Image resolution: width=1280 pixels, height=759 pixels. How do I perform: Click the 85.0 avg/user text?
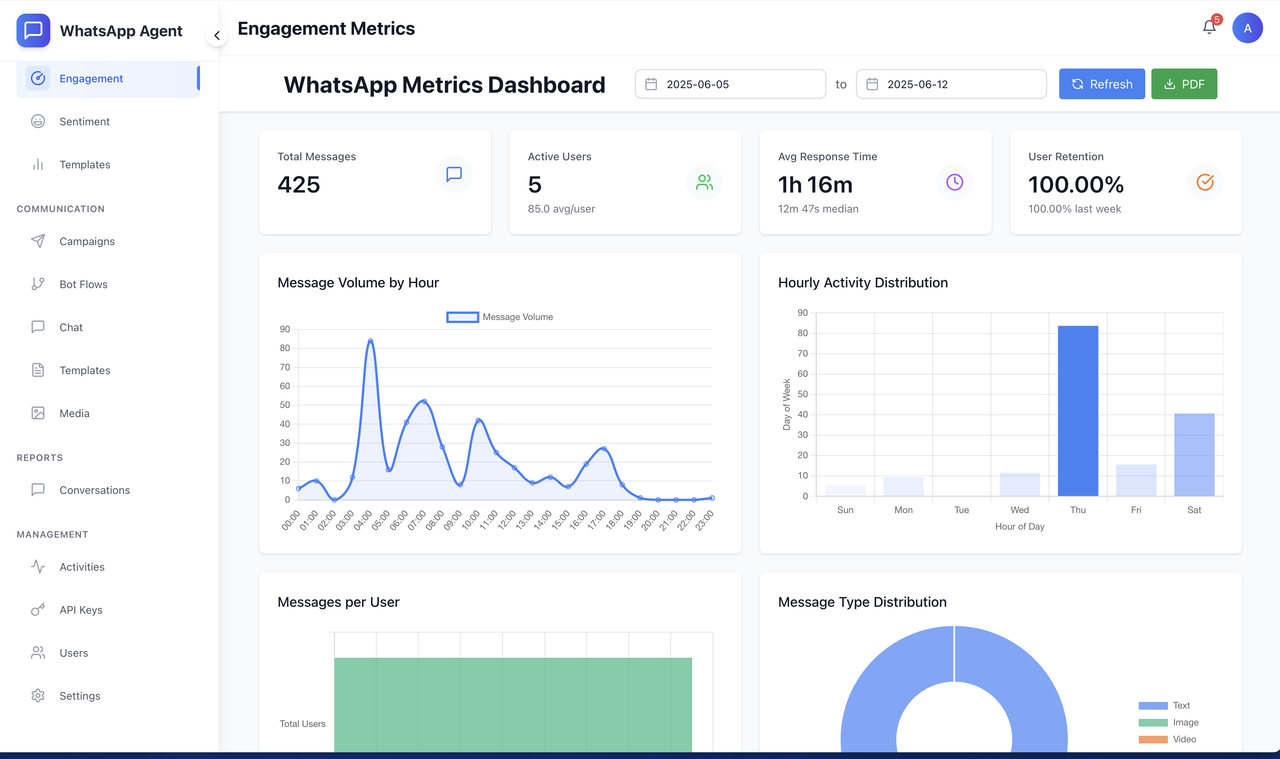coord(561,209)
